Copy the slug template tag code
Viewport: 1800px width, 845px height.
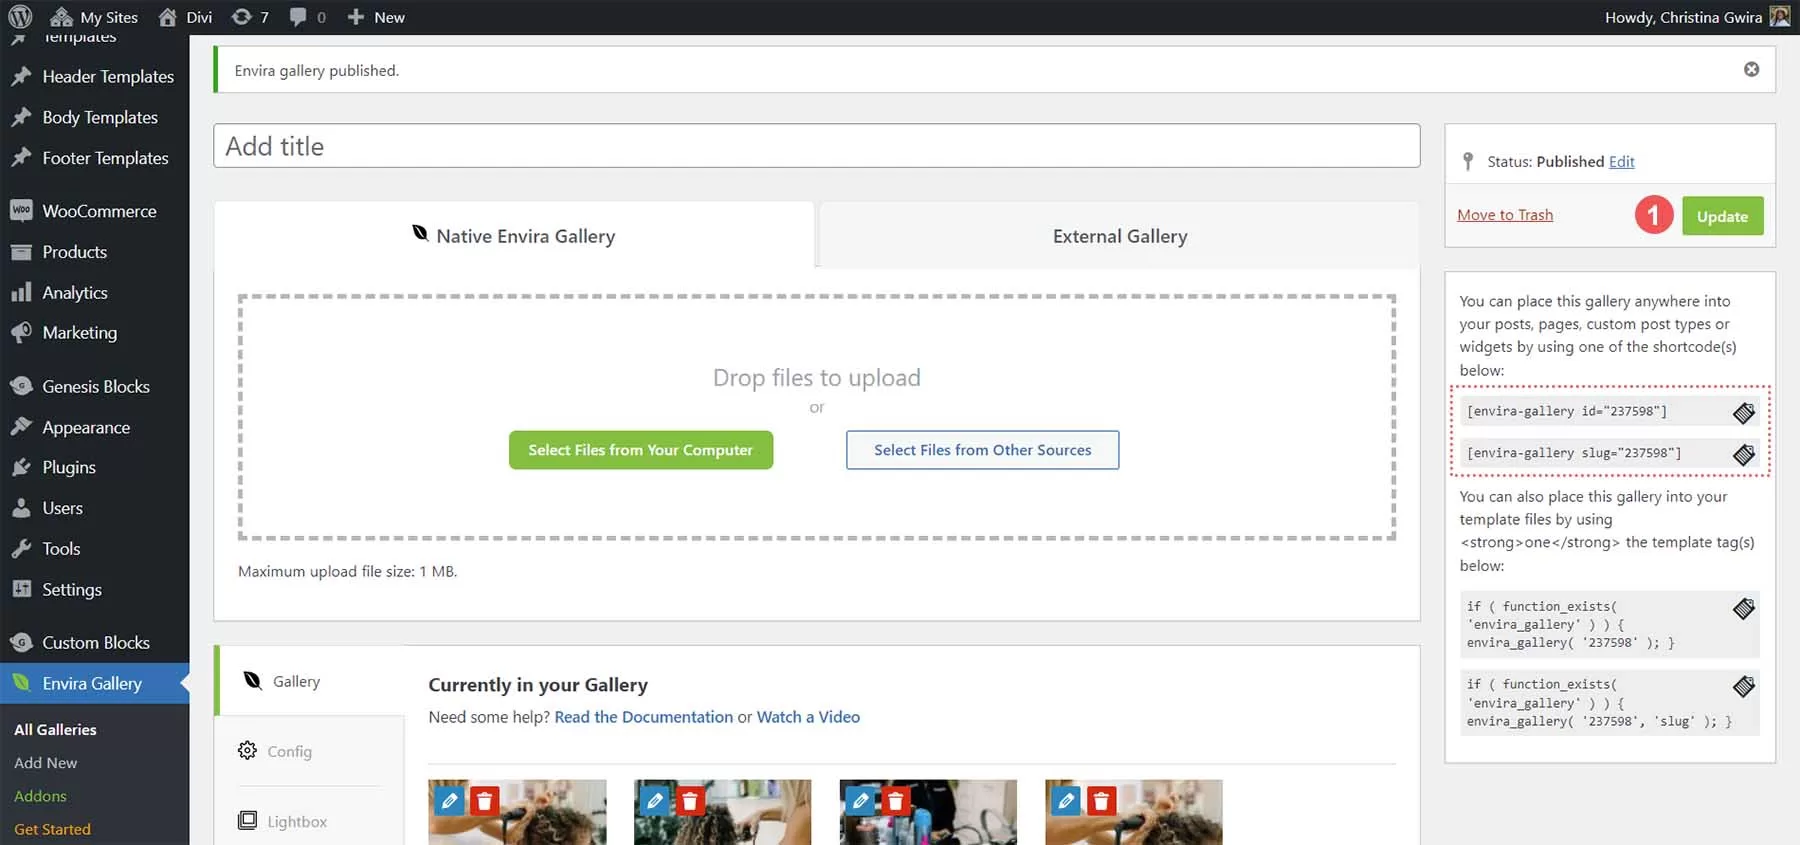(1743, 686)
